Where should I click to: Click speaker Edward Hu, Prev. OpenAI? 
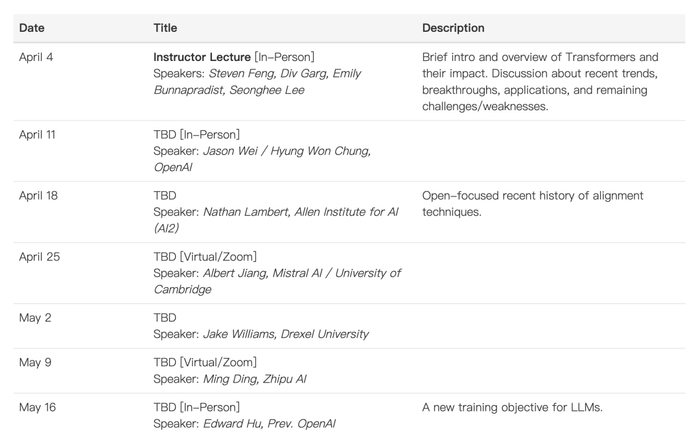(268, 424)
